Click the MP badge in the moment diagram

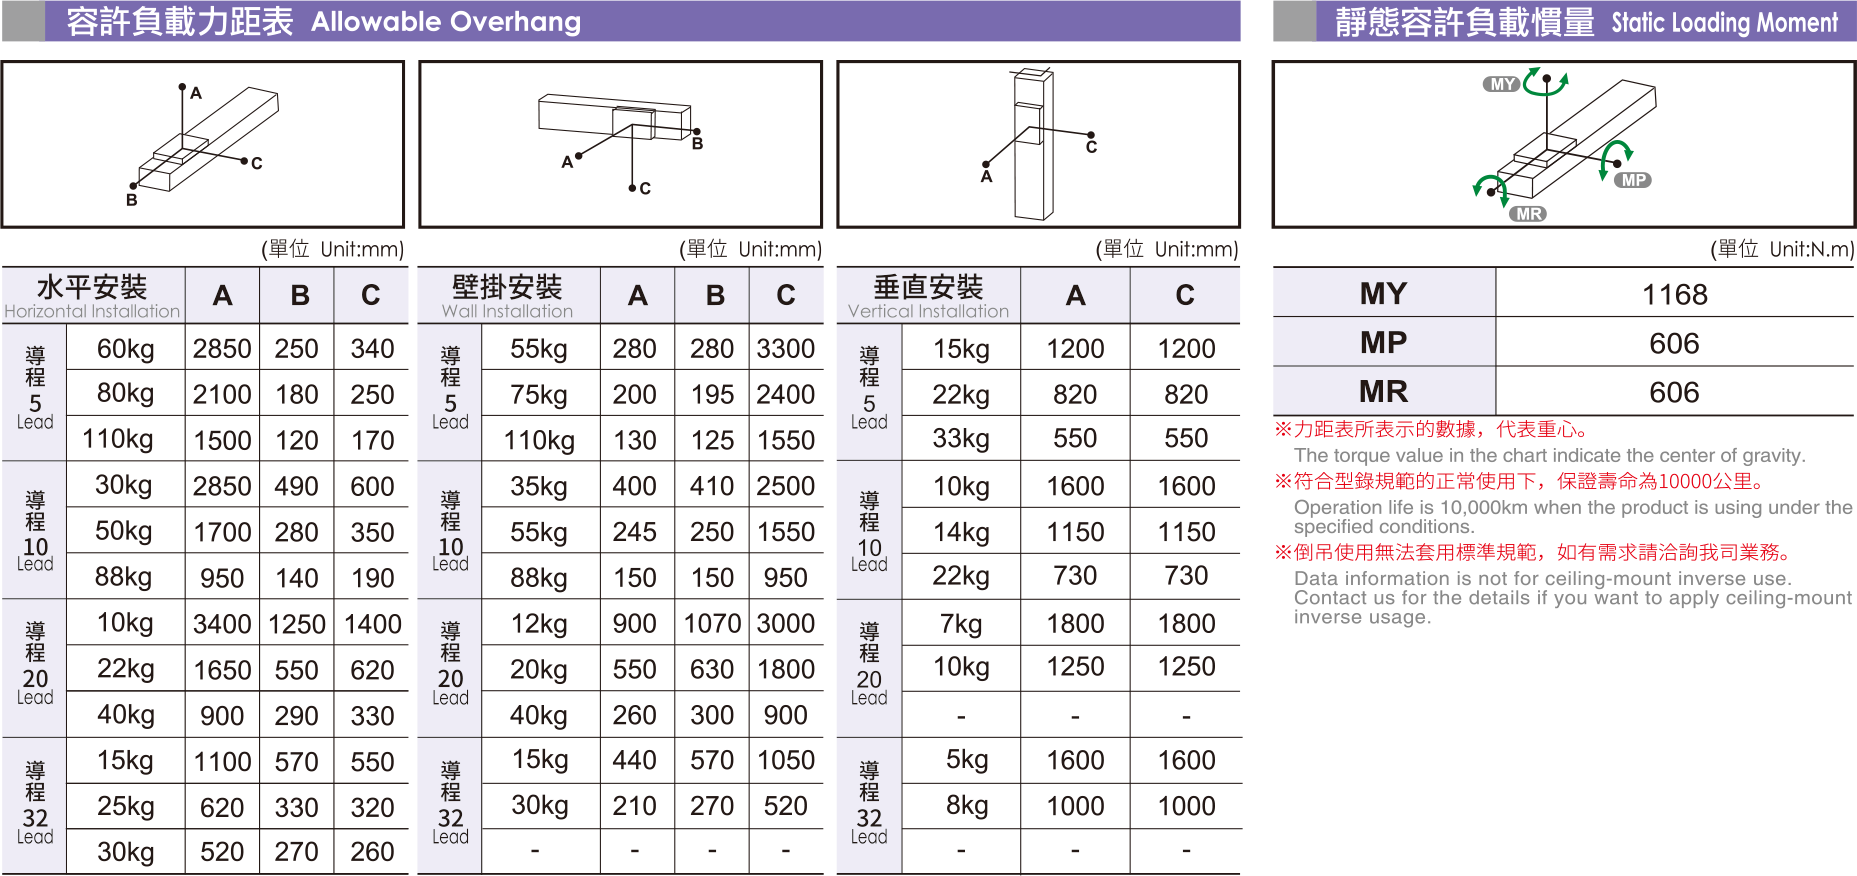click(x=1633, y=180)
